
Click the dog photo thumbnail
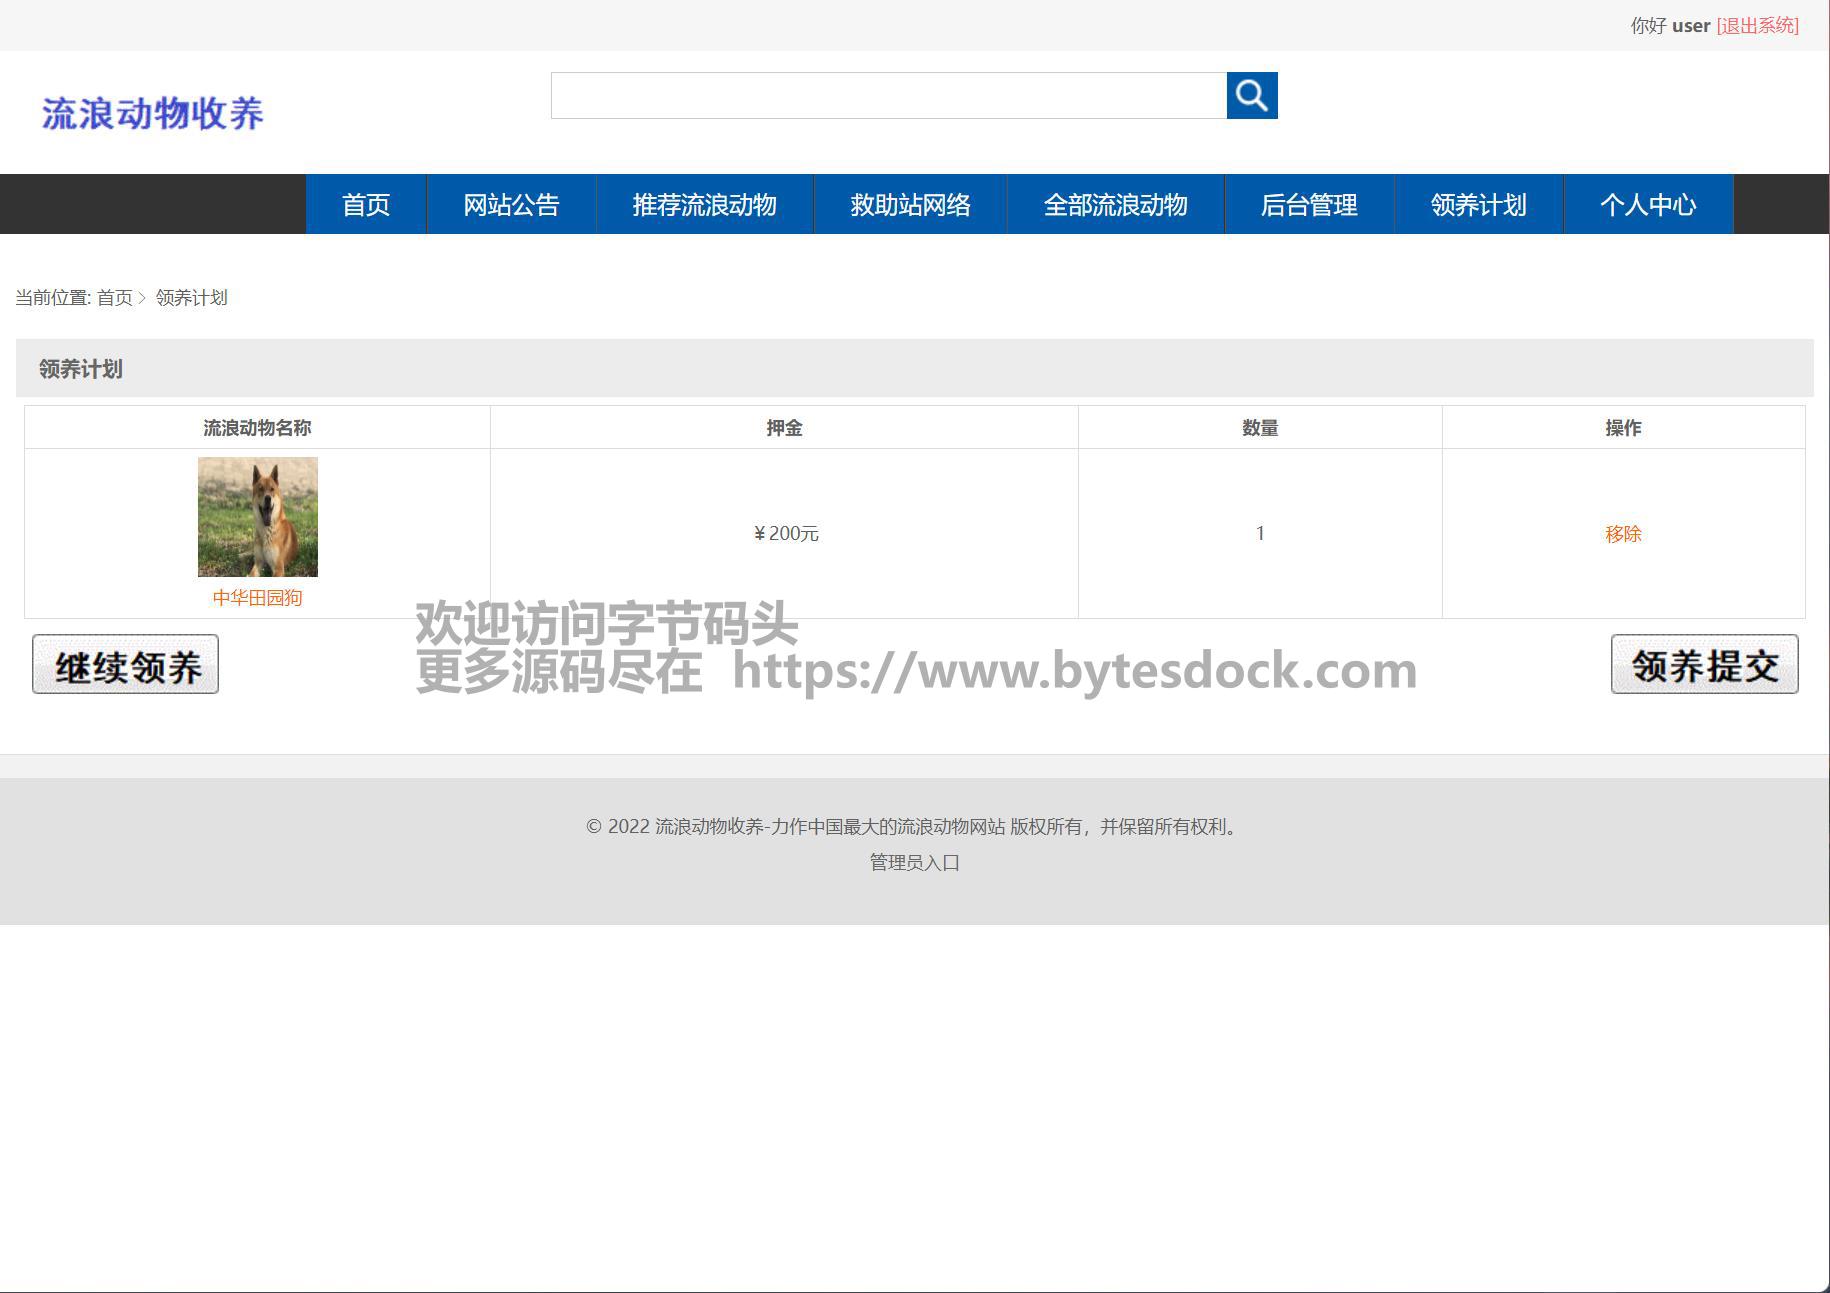tap(258, 517)
